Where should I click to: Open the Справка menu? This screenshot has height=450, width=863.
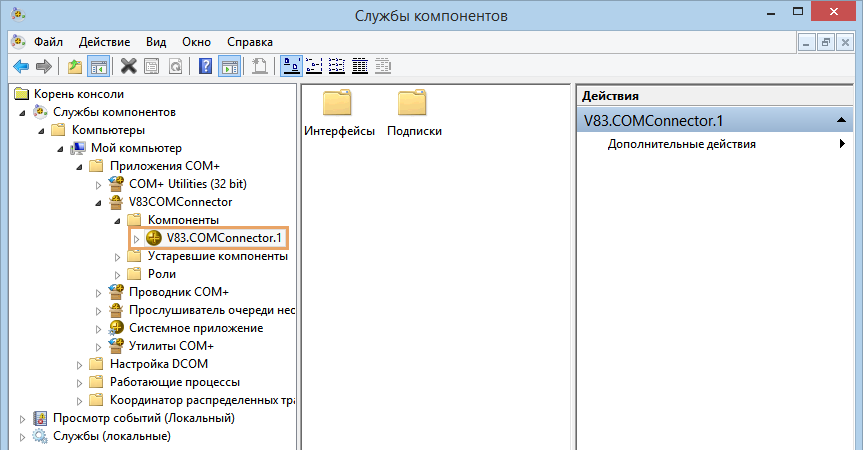(x=250, y=42)
